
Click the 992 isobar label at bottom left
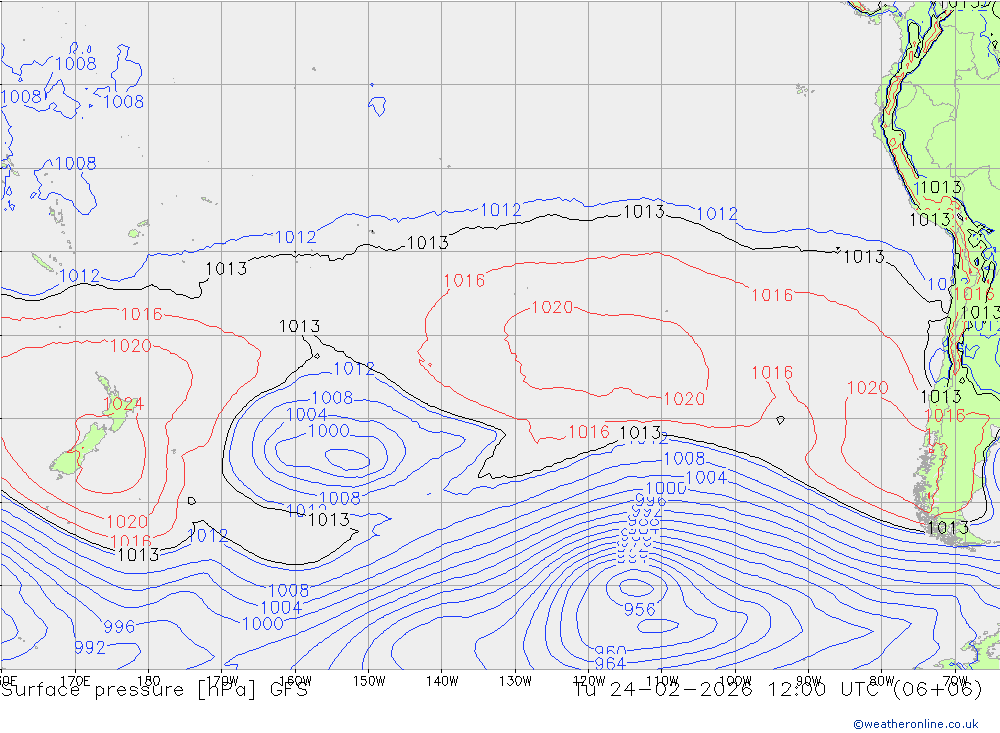[x=90, y=648]
